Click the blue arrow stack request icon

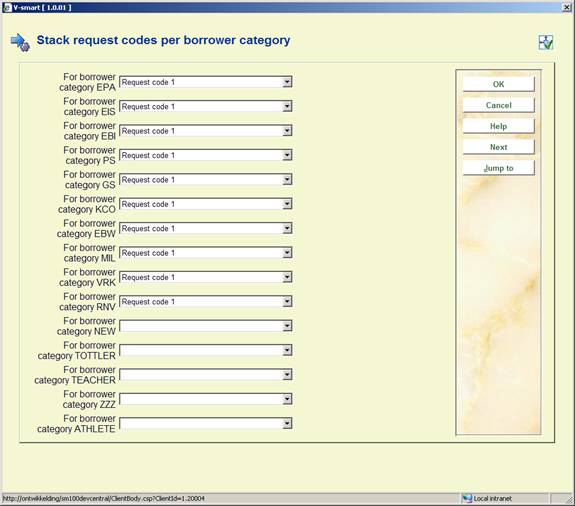[x=20, y=42]
